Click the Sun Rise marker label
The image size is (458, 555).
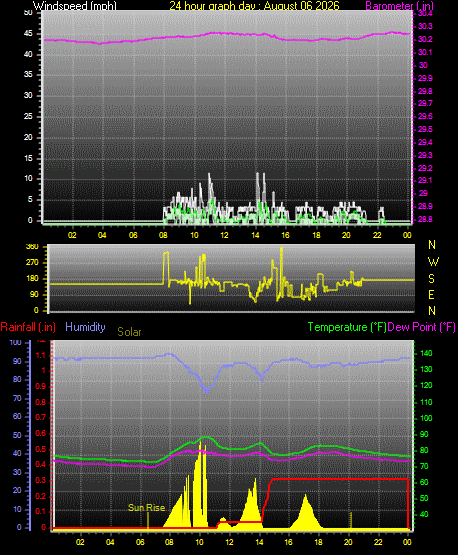147,508
